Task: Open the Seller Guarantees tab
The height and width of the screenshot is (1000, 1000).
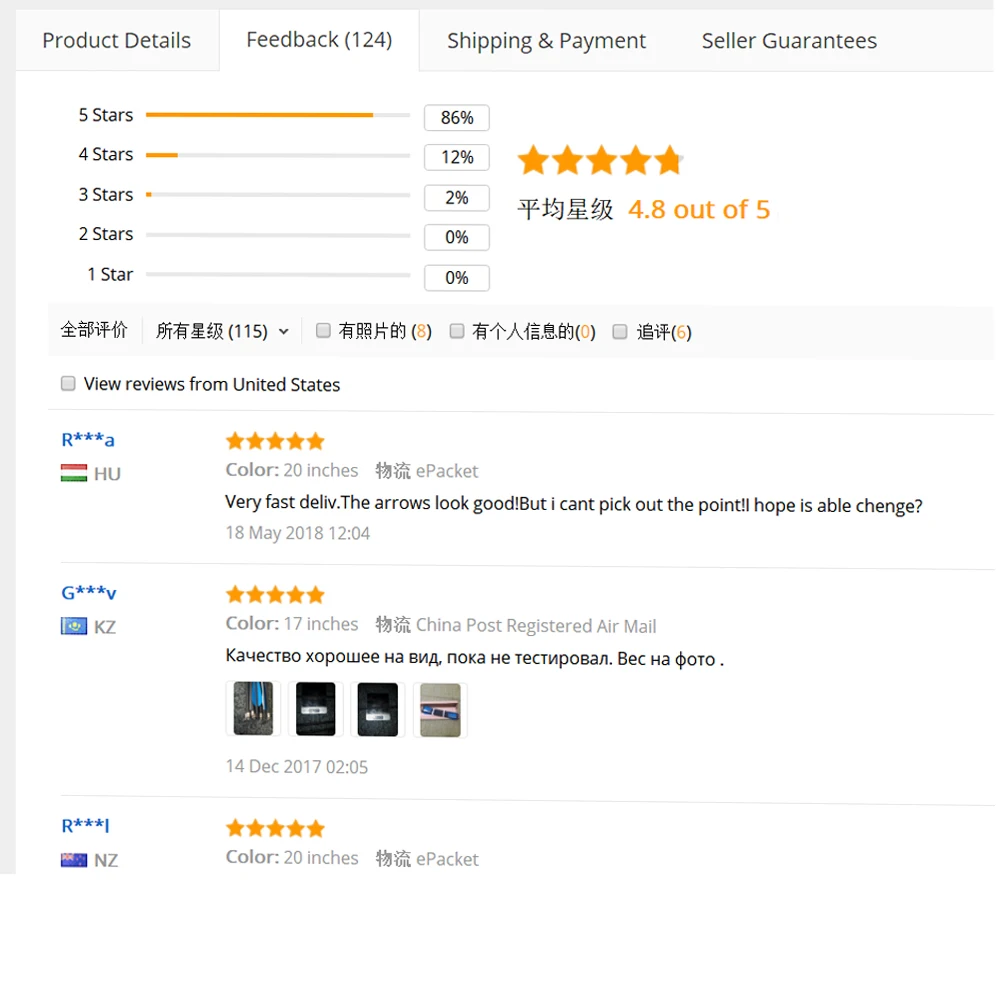Action: pyautogui.click(x=789, y=41)
